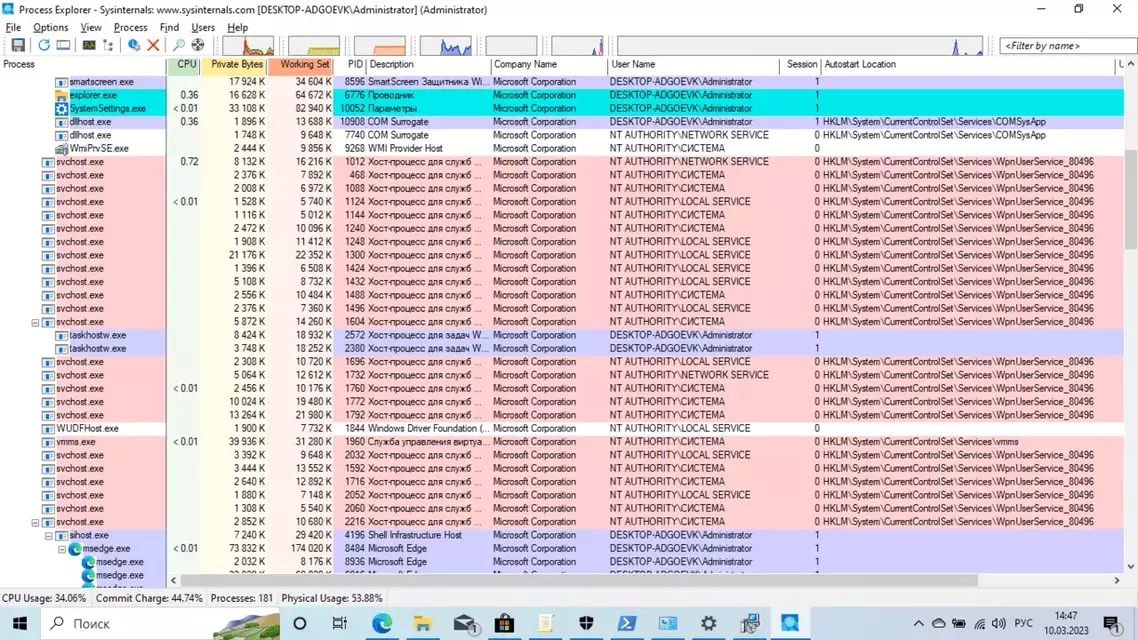The height and width of the screenshot is (640, 1138).
Task: Select dllhost.exe row with PID 10908
Action: click(x=562, y=122)
